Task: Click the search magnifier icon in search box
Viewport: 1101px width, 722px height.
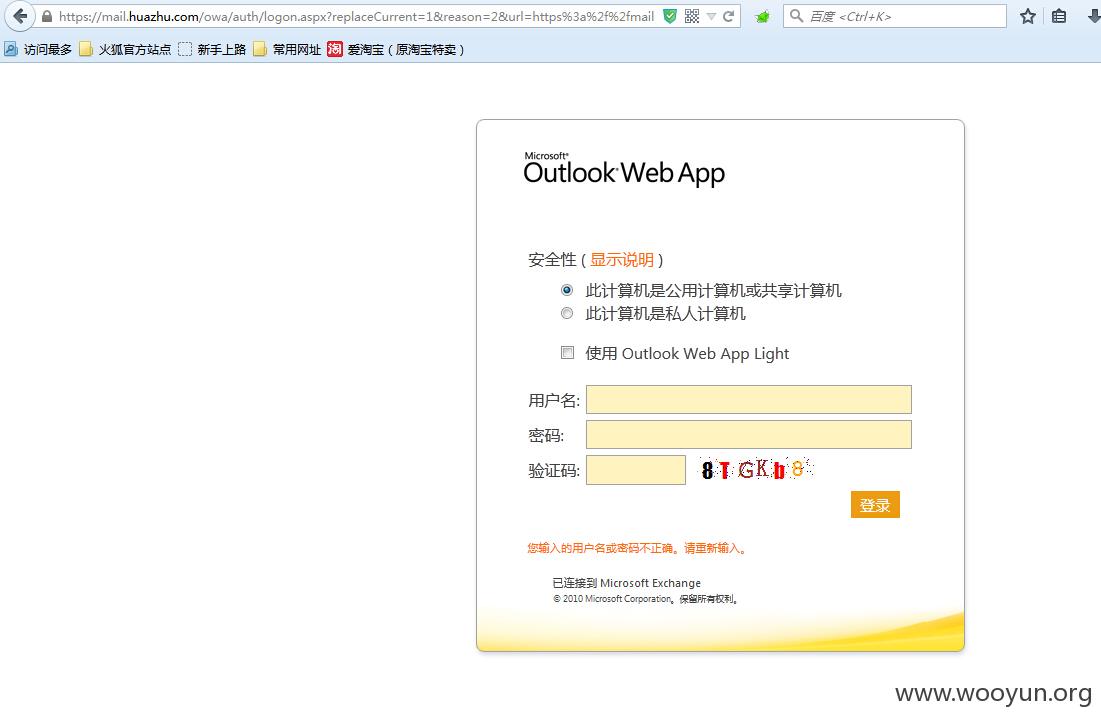Action: point(796,15)
